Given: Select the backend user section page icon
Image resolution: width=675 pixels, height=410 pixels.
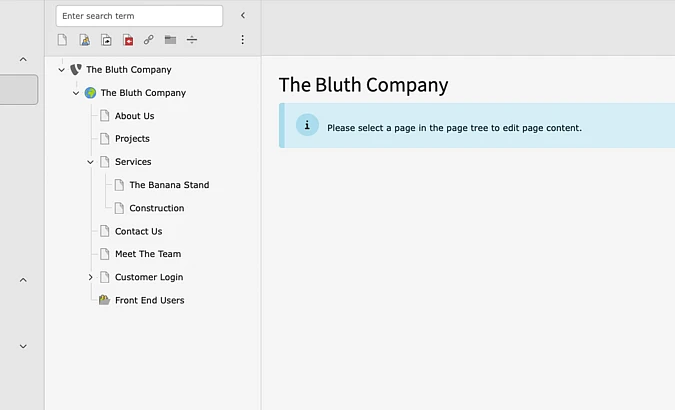Looking at the screenshot, I should pos(84,40).
